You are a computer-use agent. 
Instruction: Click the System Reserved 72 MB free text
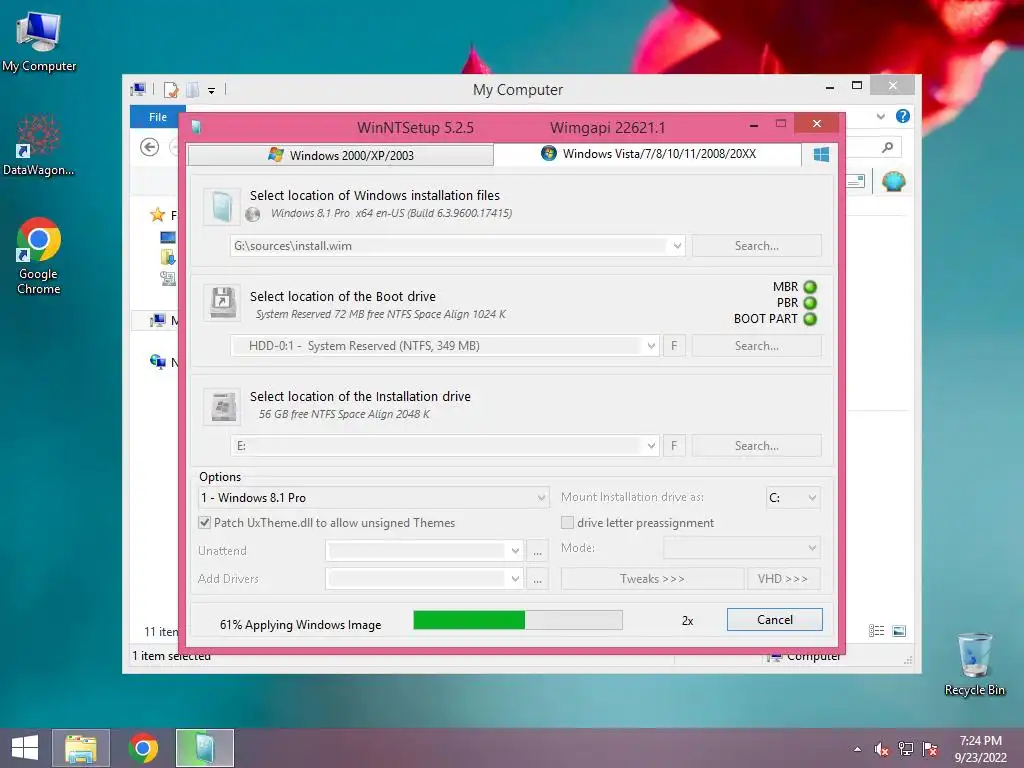(x=381, y=314)
